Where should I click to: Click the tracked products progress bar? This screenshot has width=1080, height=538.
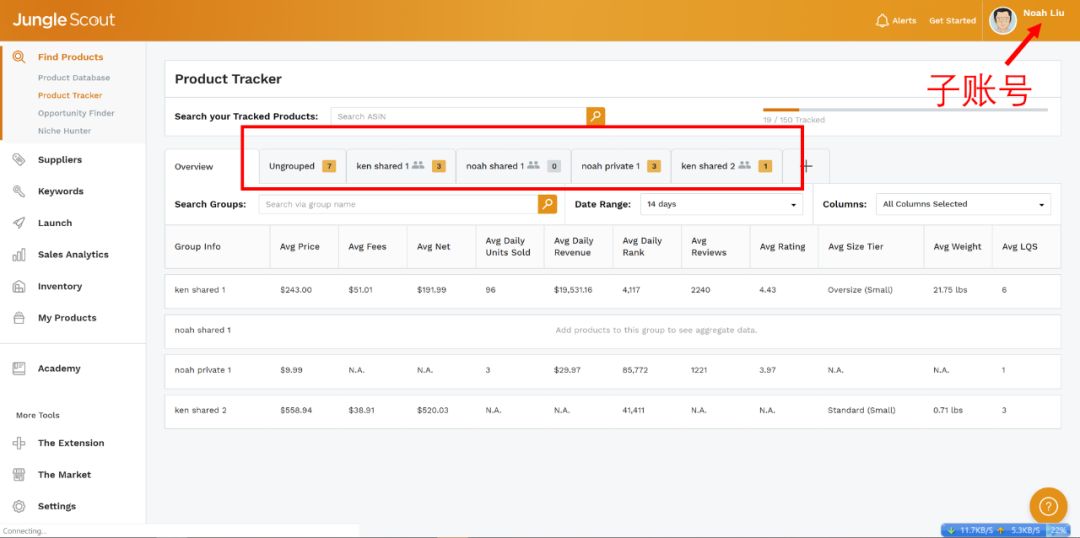[904, 110]
